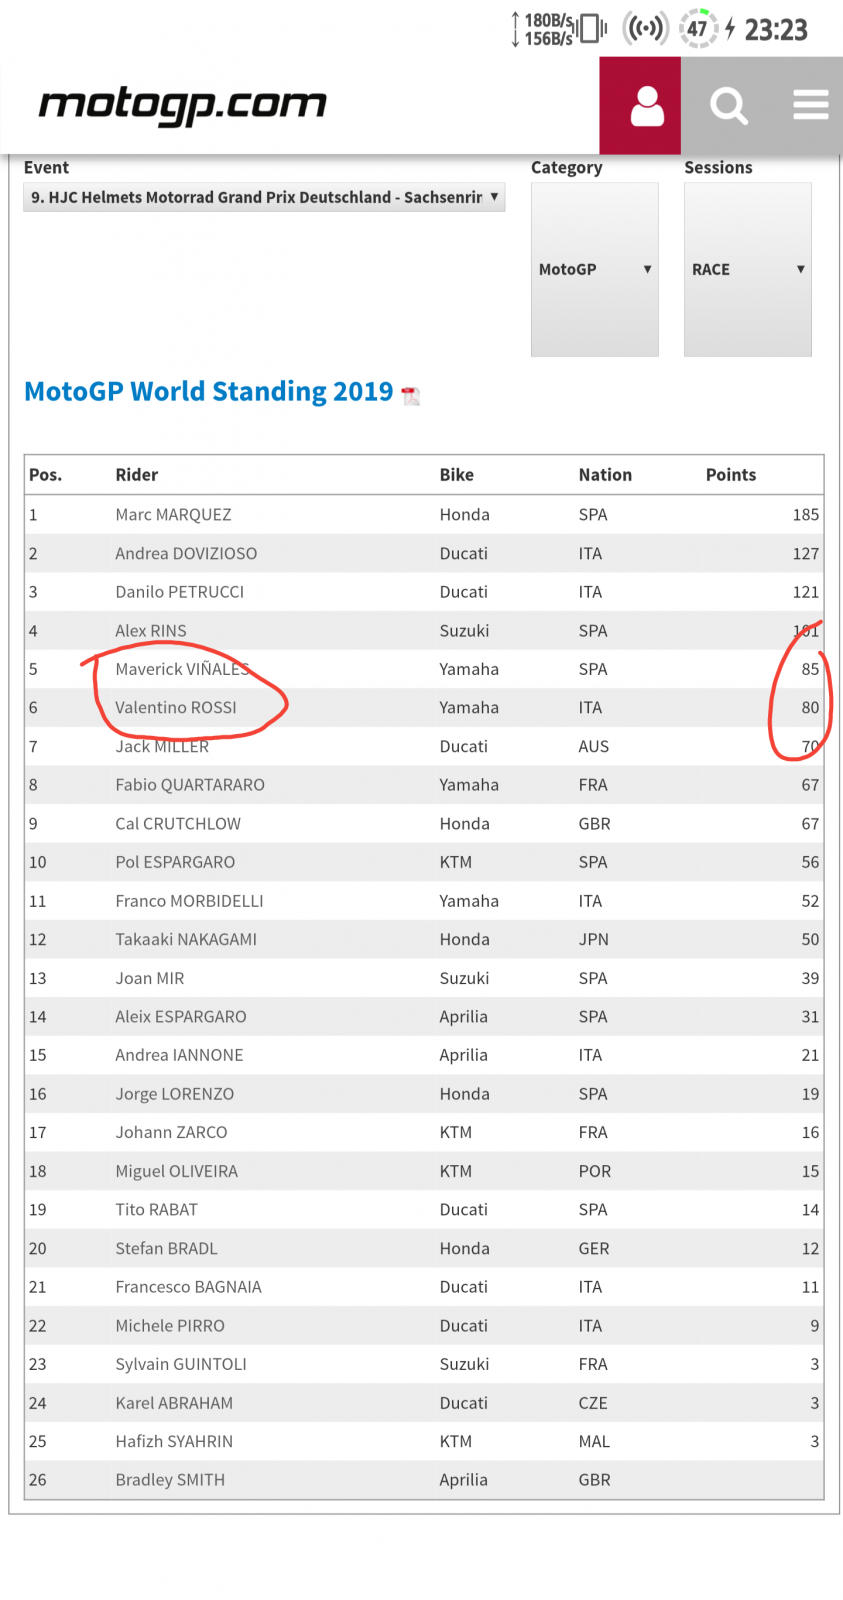Tap the network speed indicator

point(543,29)
